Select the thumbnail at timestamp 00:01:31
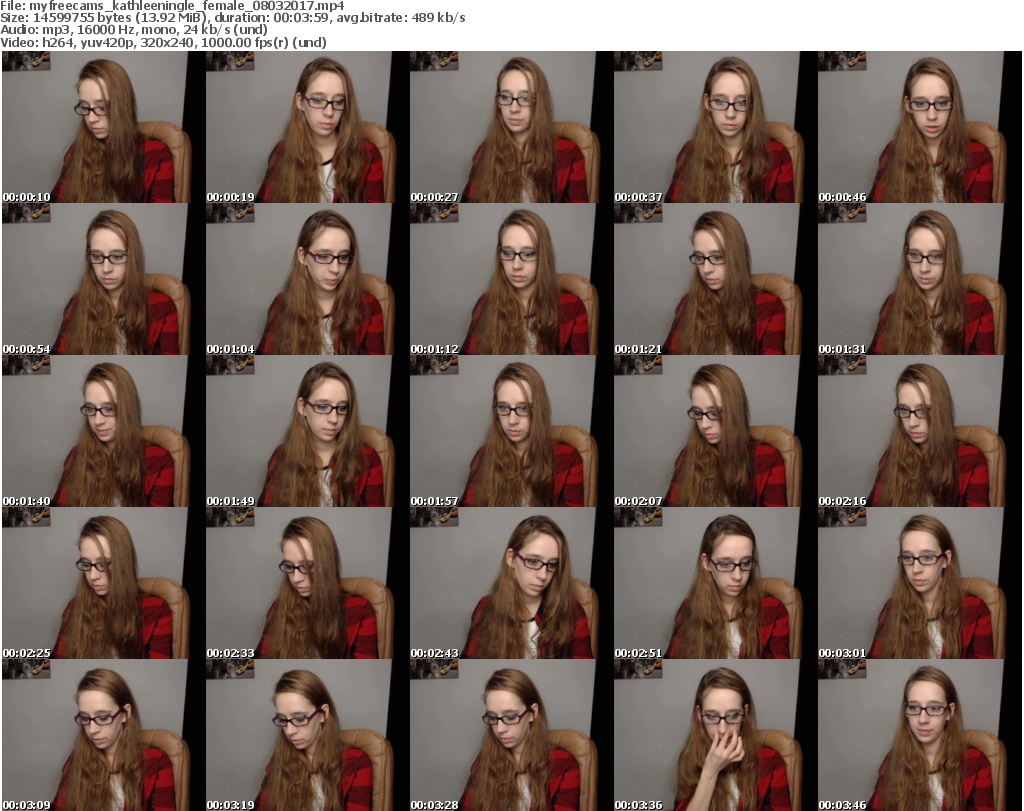This screenshot has width=1024, height=811. pyautogui.click(x=920, y=279)
